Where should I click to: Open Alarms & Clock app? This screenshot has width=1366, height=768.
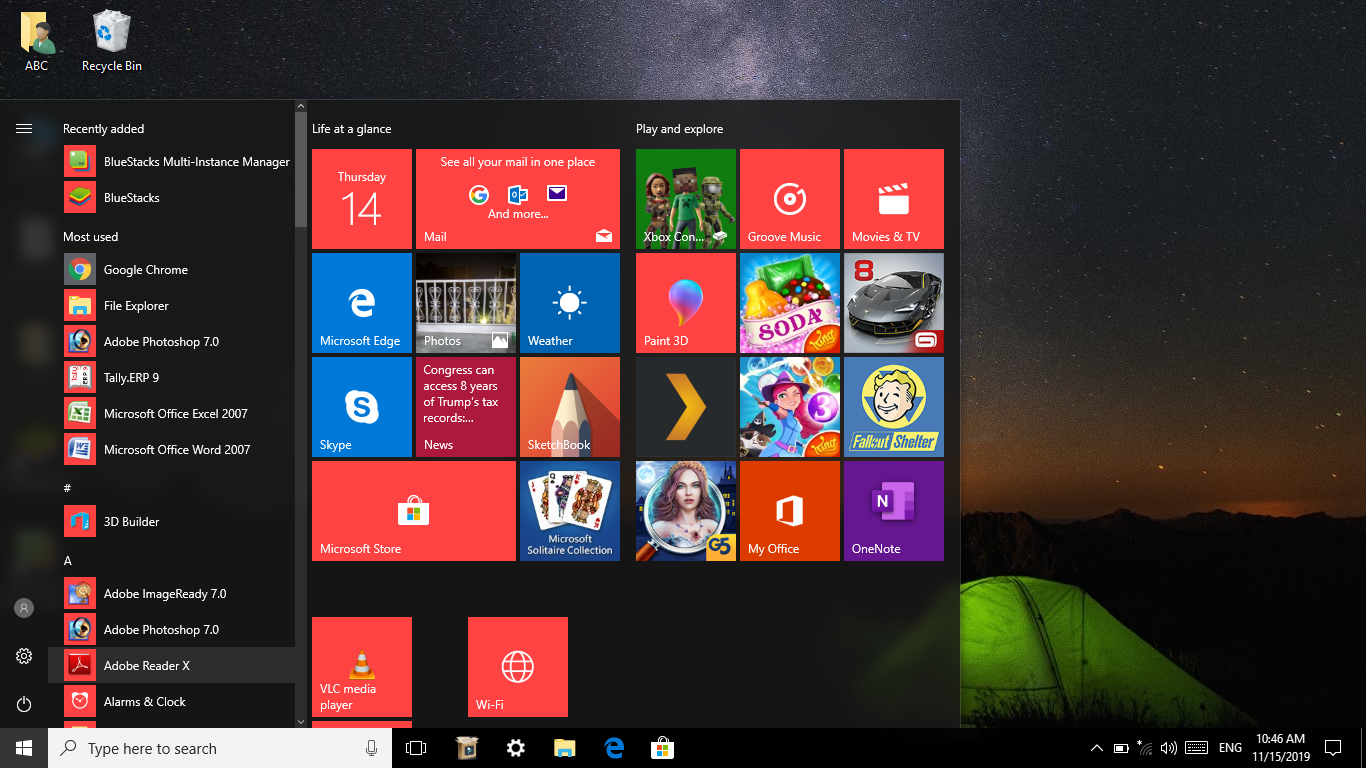[171, 702]
